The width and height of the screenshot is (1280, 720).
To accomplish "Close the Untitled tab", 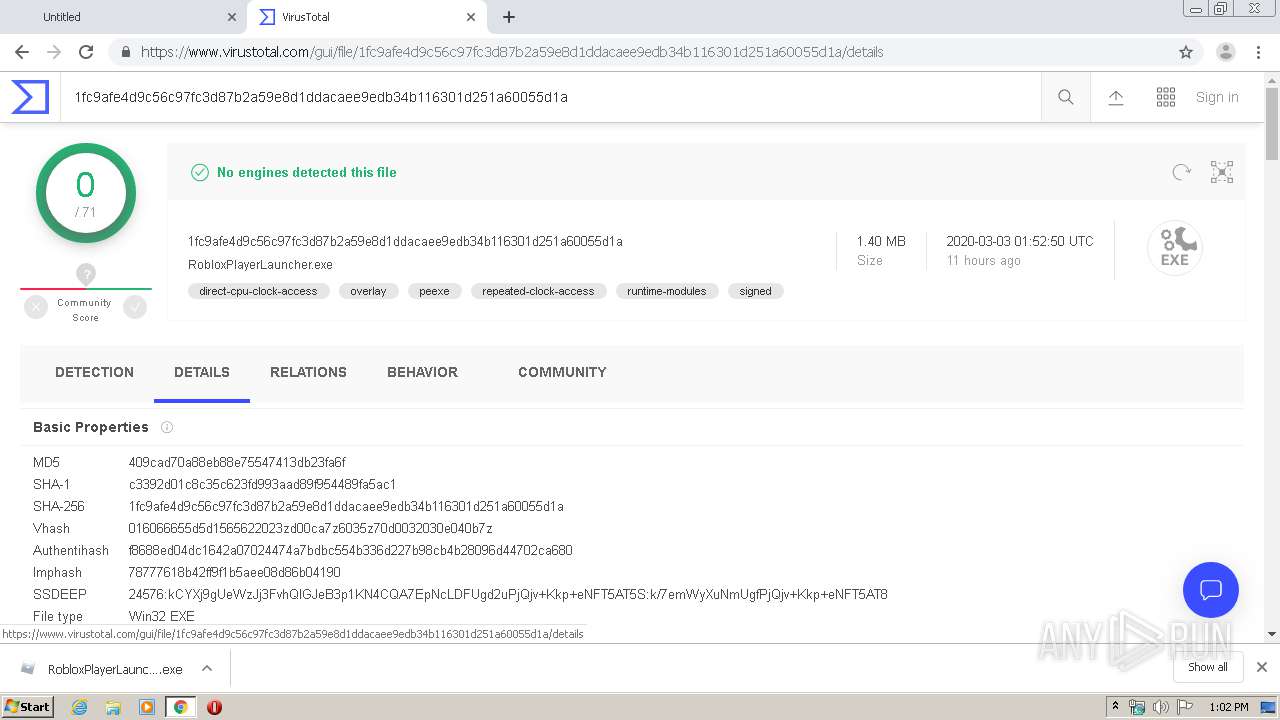I will (x=232, y=17).
